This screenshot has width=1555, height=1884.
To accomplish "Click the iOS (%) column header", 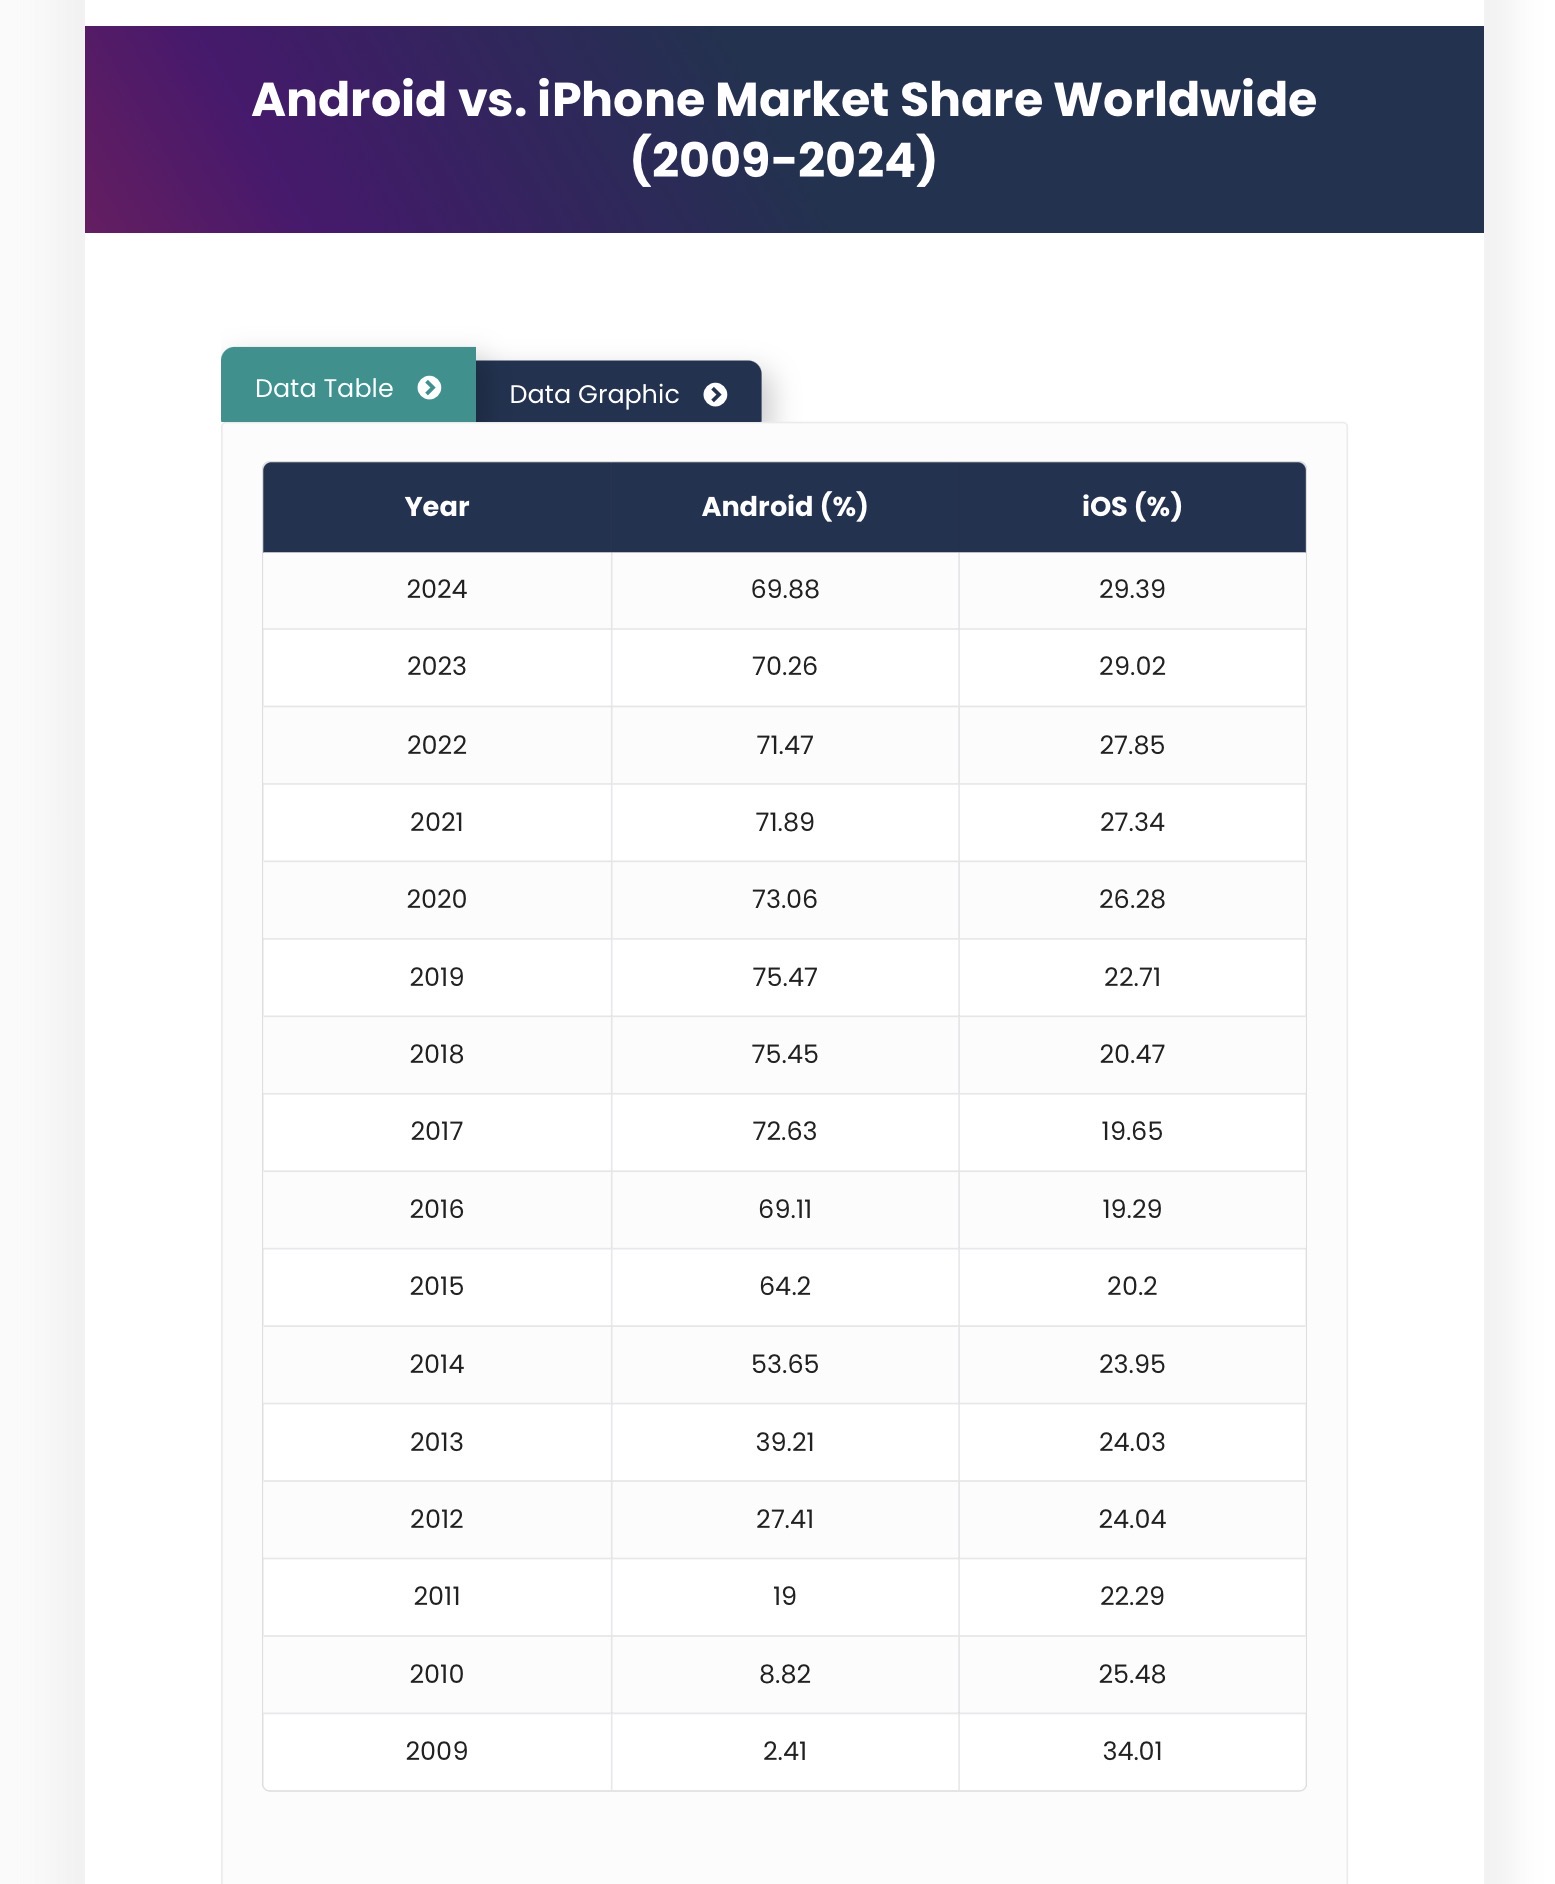I will coord(1132,507).
